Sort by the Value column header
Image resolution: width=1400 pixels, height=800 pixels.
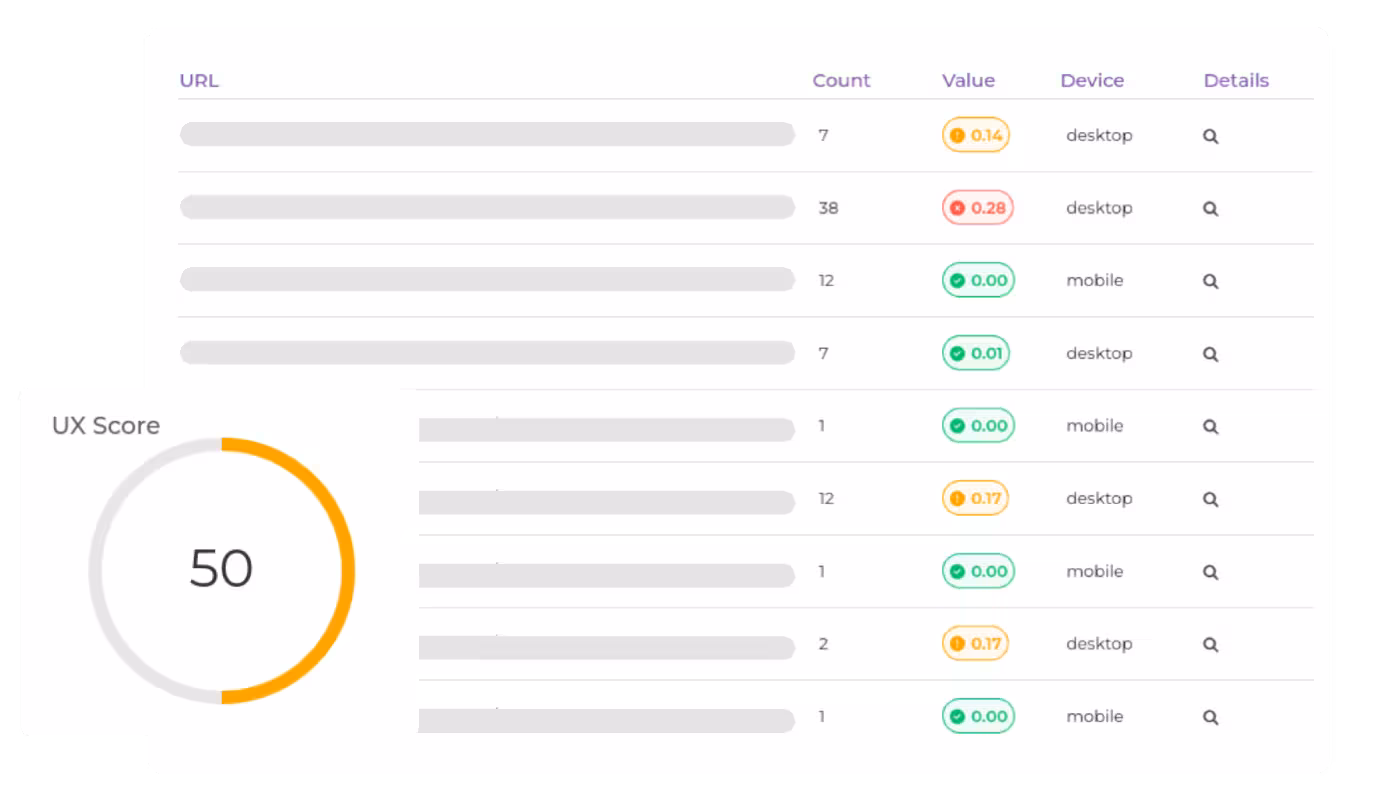[968, 81]
